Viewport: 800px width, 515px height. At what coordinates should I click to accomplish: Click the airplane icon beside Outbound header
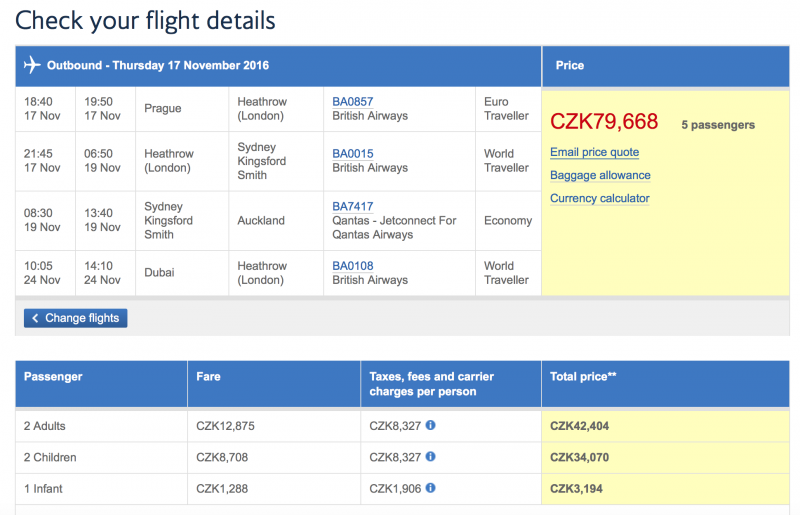point(32,65)
